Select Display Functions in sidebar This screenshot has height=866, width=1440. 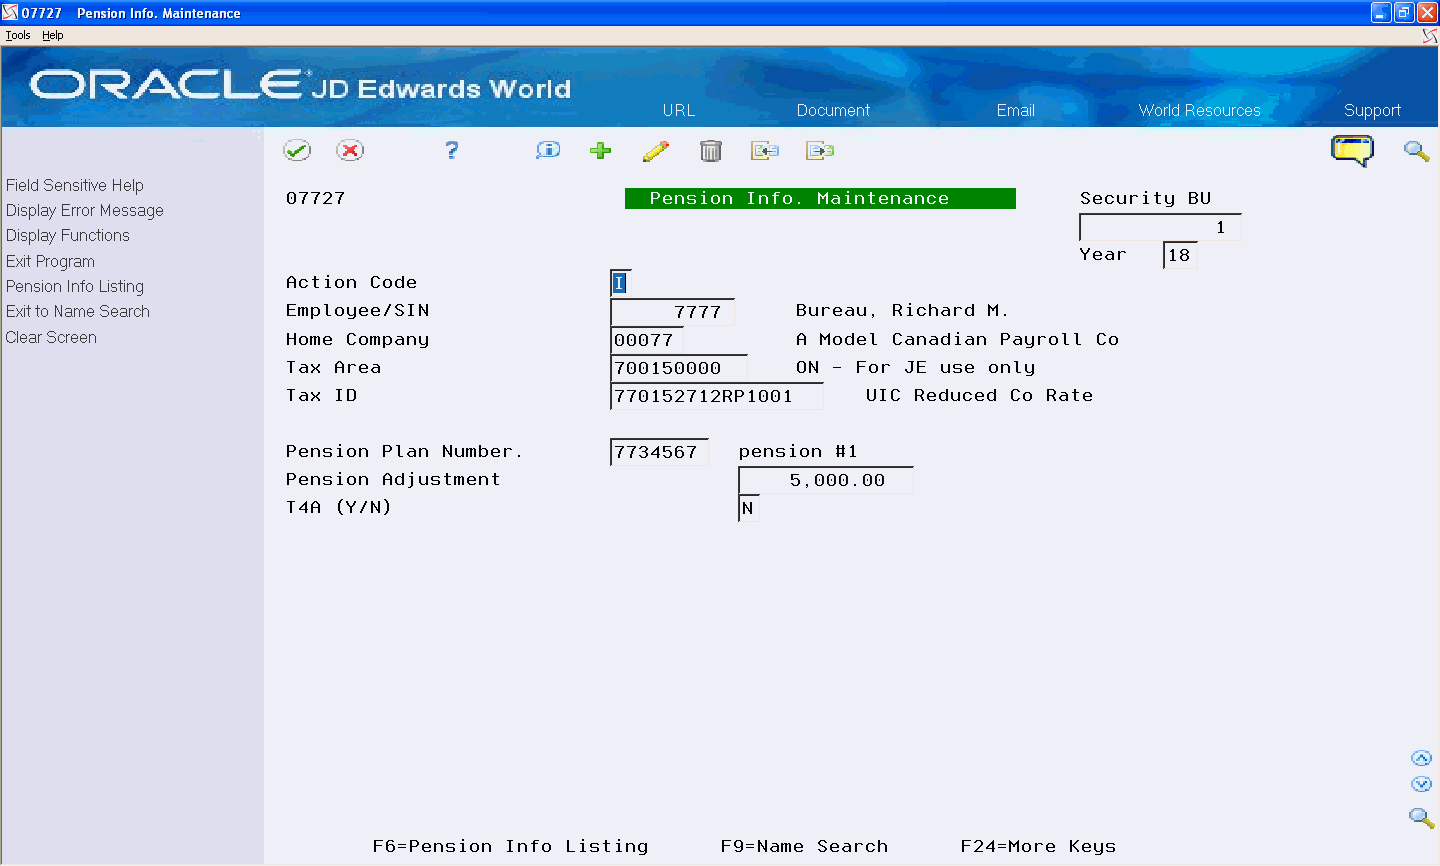68,235
